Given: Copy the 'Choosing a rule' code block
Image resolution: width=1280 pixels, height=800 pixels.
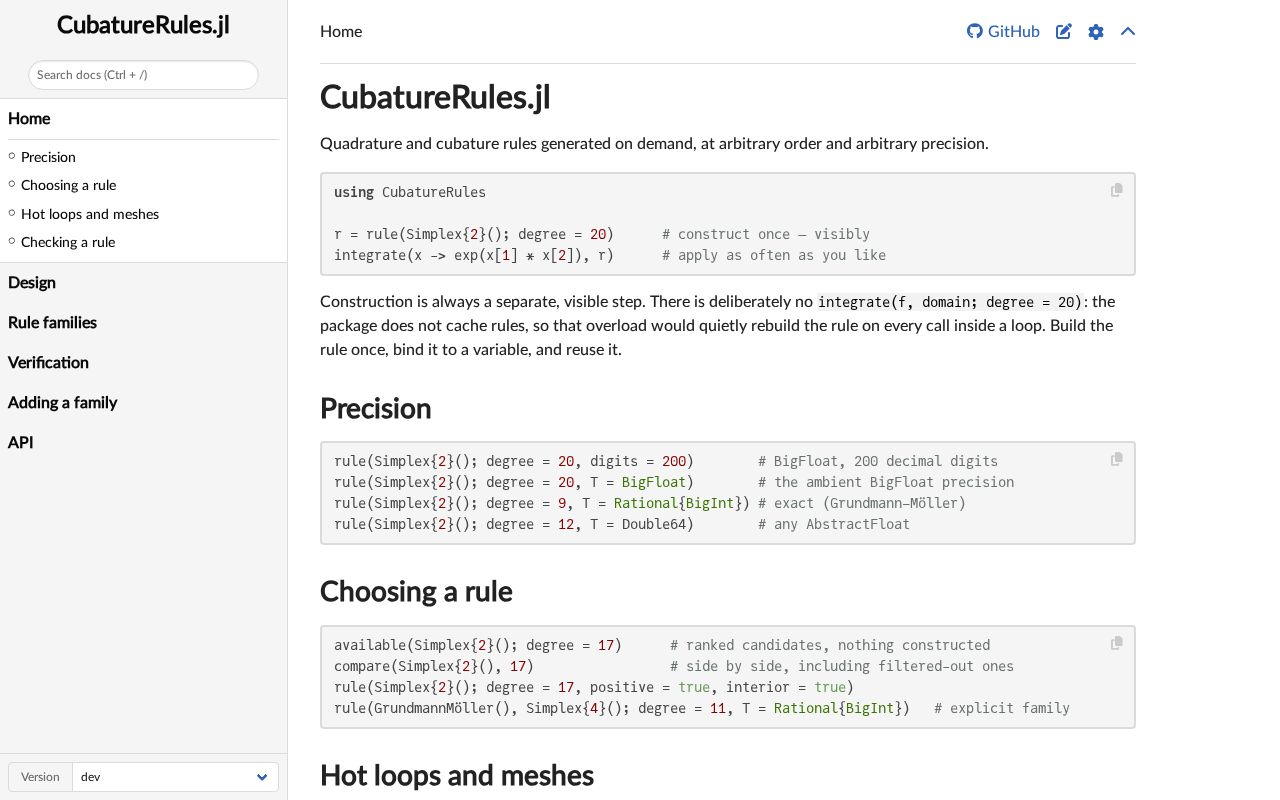Looking at the screenshot, I should click(x=1117, y=643).
